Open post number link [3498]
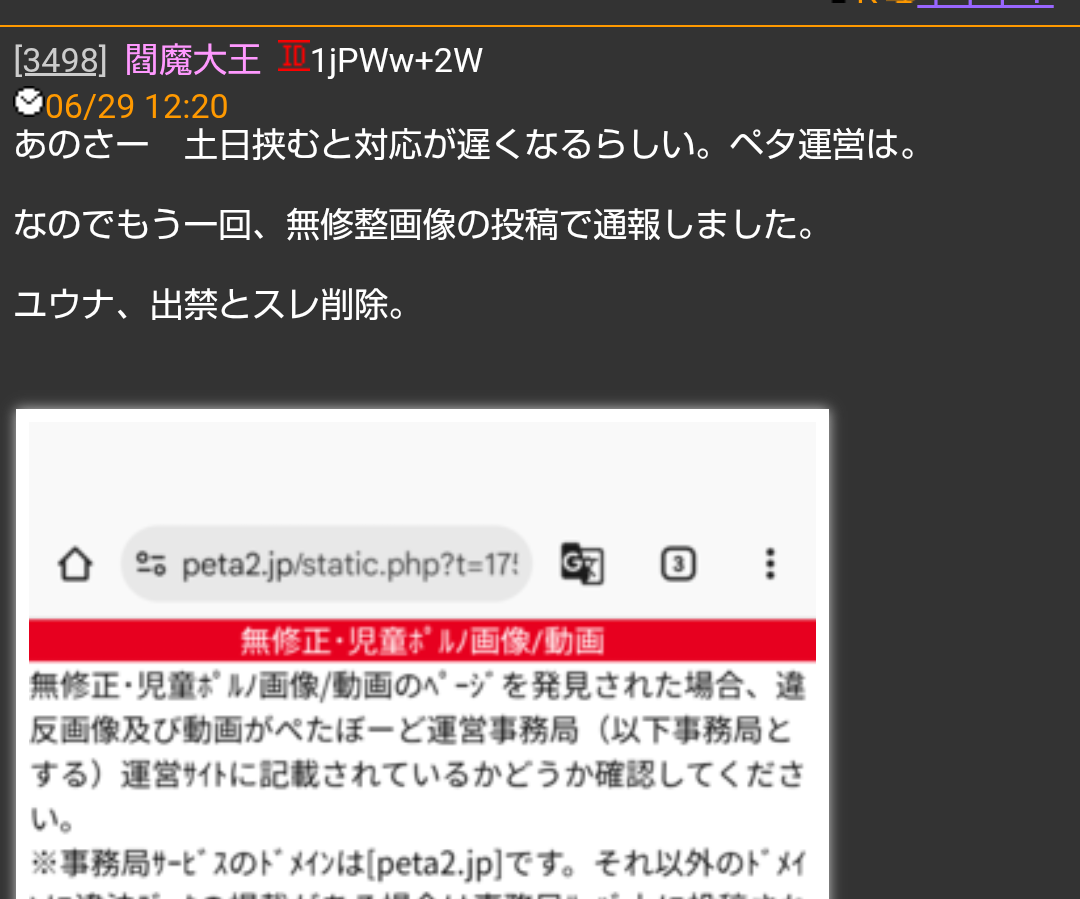The width and height of the screenshot is (1080, 899). point(61,61)
